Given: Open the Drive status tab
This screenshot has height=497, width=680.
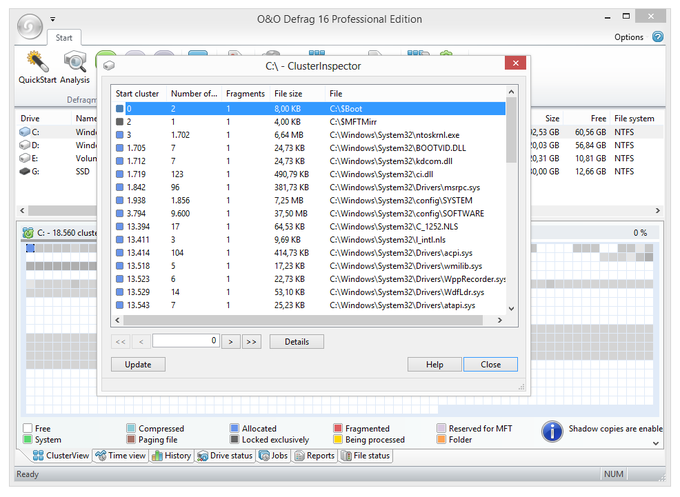Looking at the screenshot, I should coord(225,455).
